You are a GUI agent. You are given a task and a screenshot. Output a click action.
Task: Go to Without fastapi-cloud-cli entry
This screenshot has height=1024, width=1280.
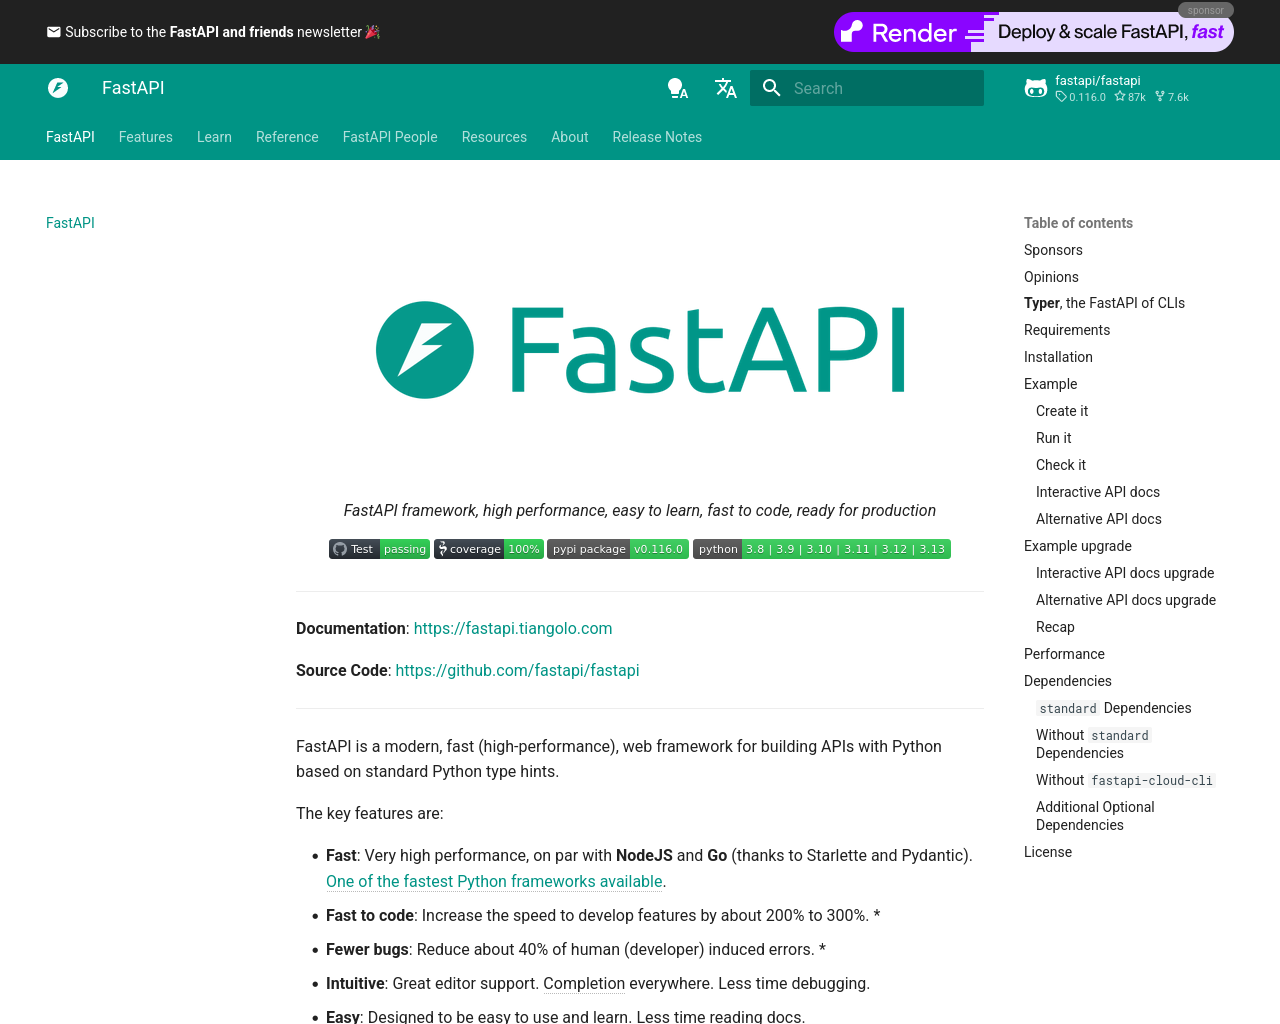pyautogui.click(x=1126, y=780)
